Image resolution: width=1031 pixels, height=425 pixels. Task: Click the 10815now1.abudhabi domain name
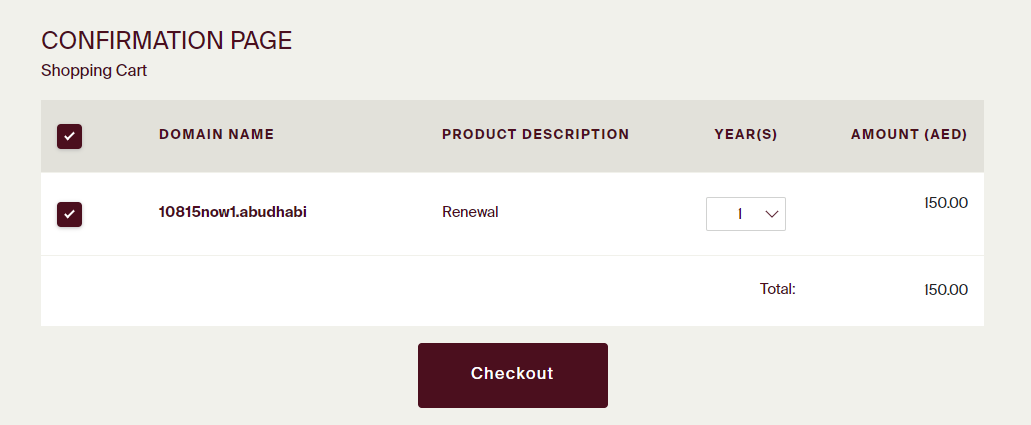click(232, 212)
